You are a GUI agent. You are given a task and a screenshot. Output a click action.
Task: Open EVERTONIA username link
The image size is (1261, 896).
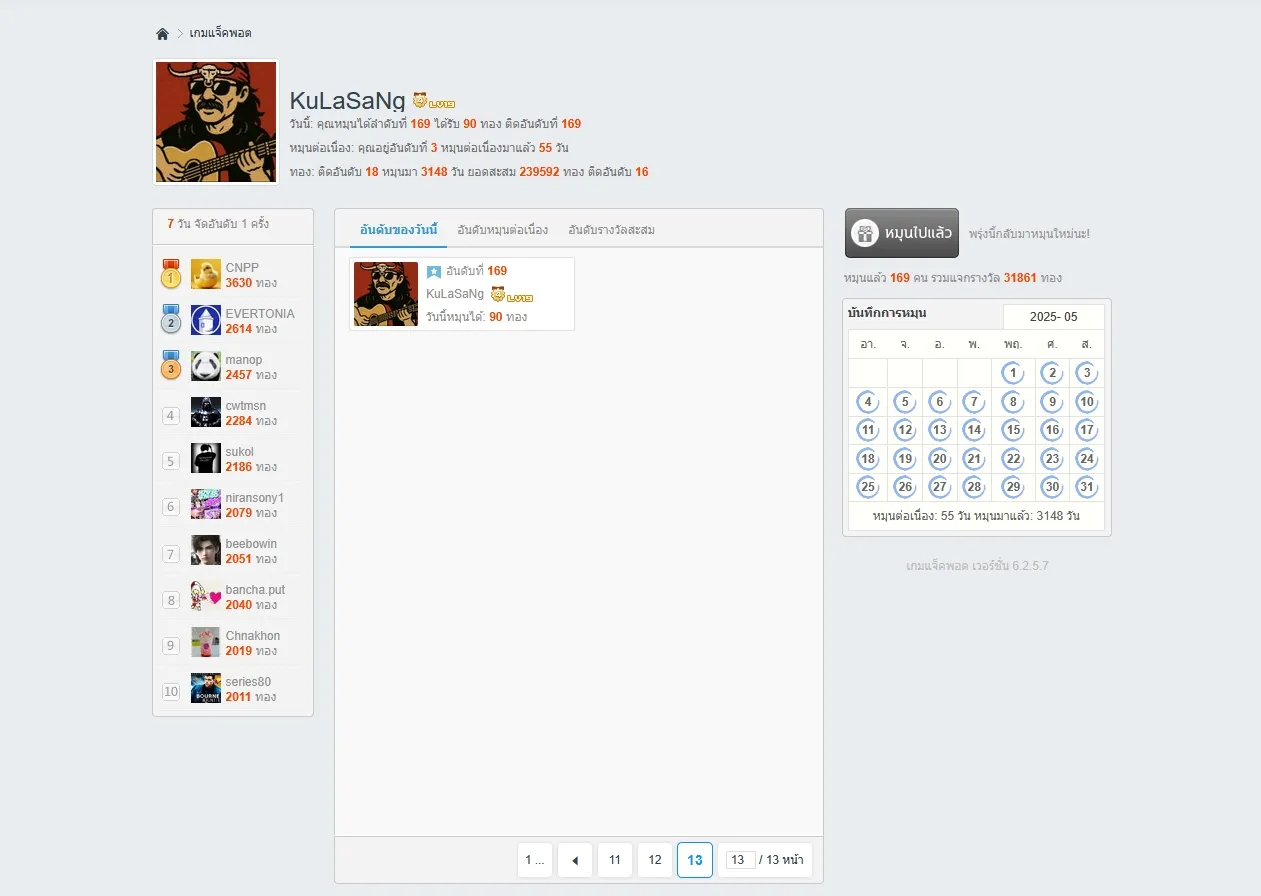(x=260, y=314)
